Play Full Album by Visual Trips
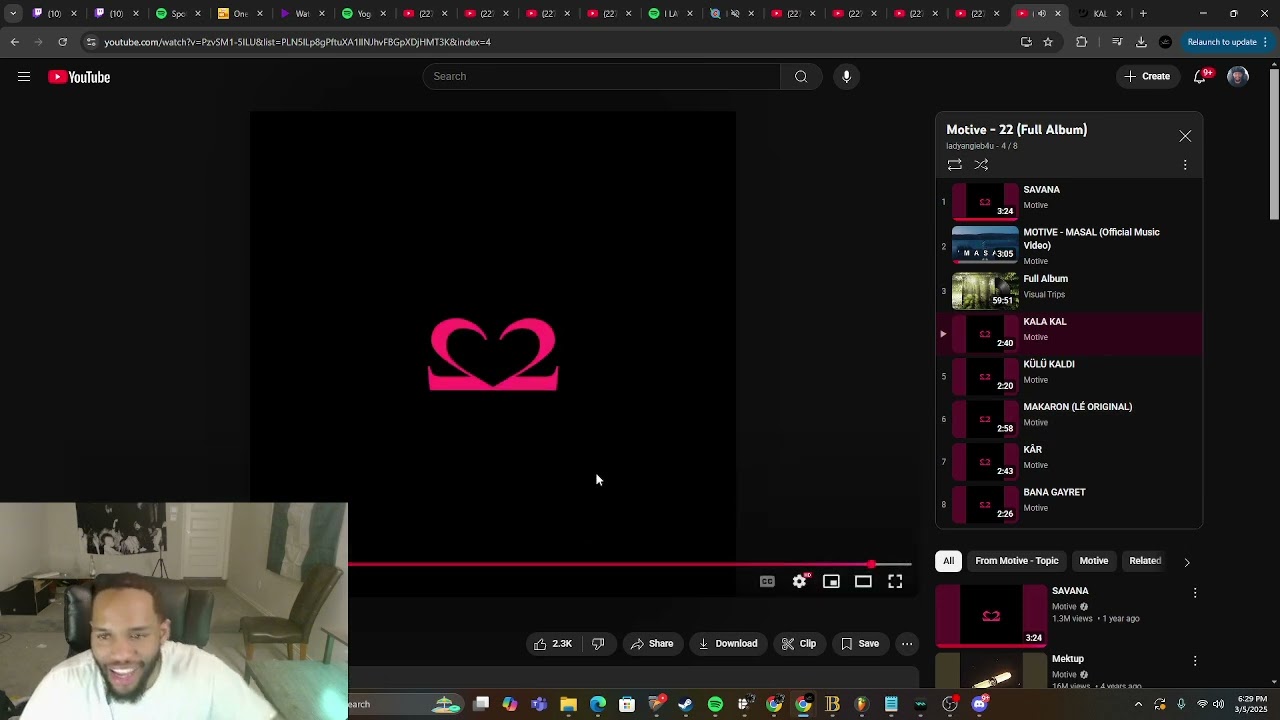 coord(1068,290)
